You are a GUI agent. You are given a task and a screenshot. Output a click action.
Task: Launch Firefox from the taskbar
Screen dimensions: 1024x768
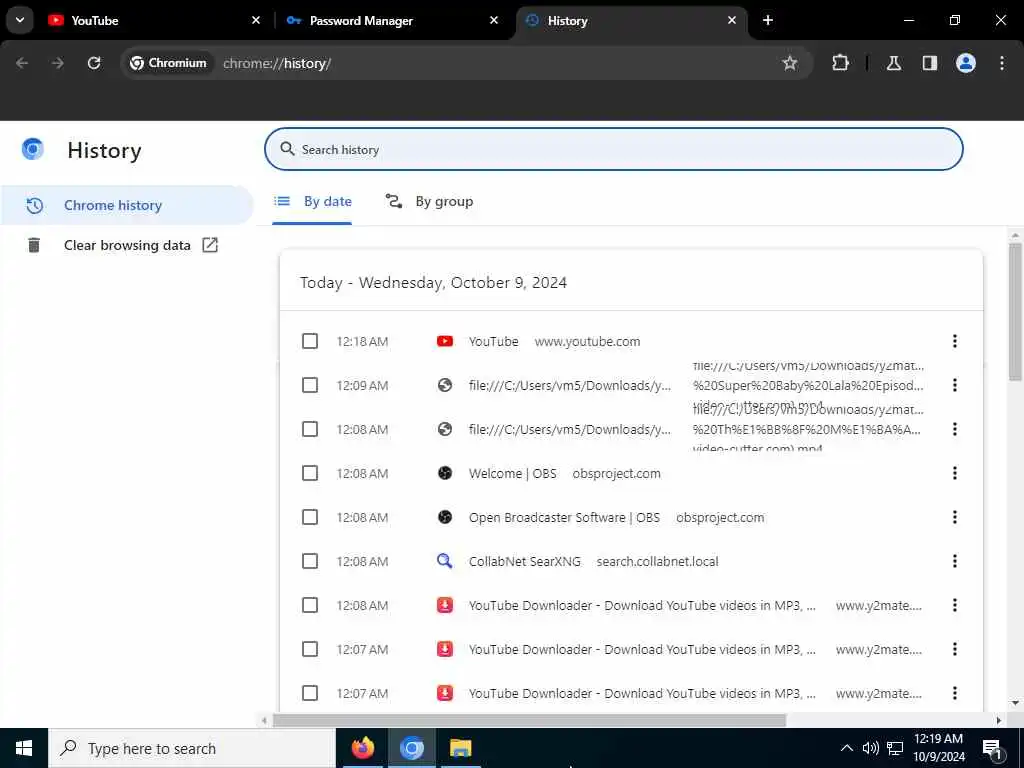point(363,748)
